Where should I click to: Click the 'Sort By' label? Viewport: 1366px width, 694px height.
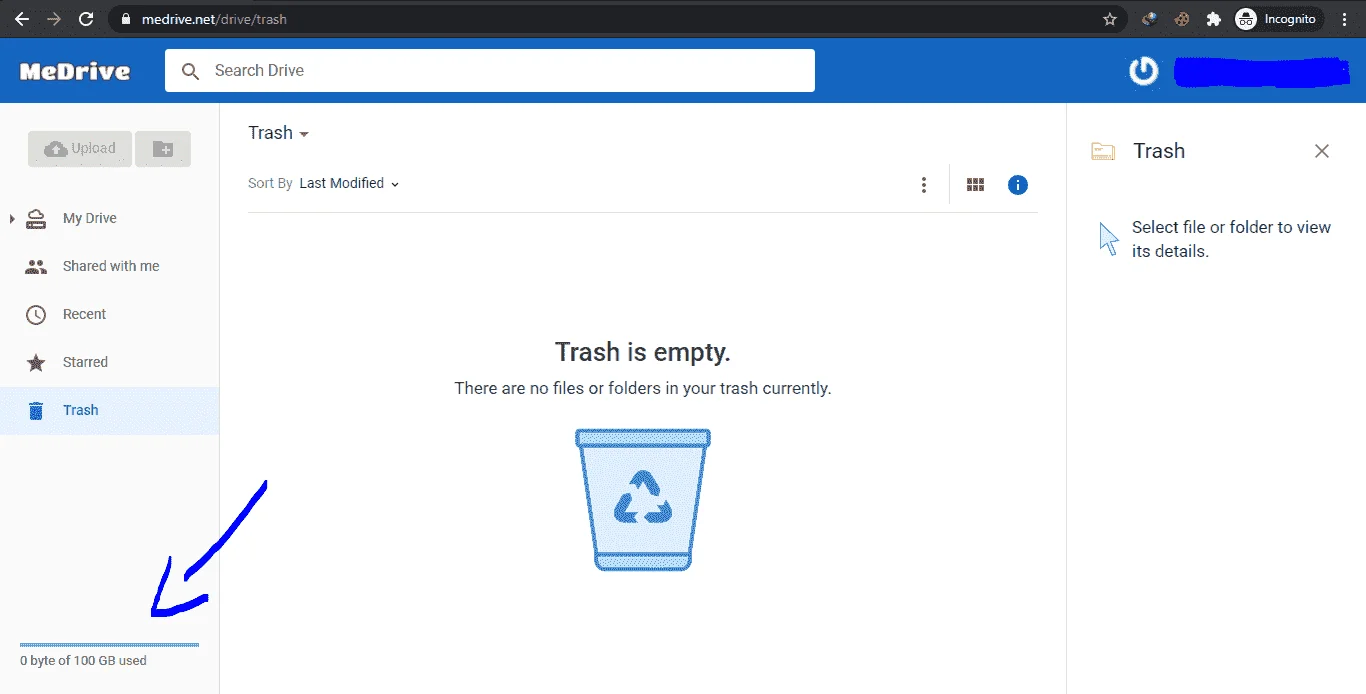(x=270, y=183)
